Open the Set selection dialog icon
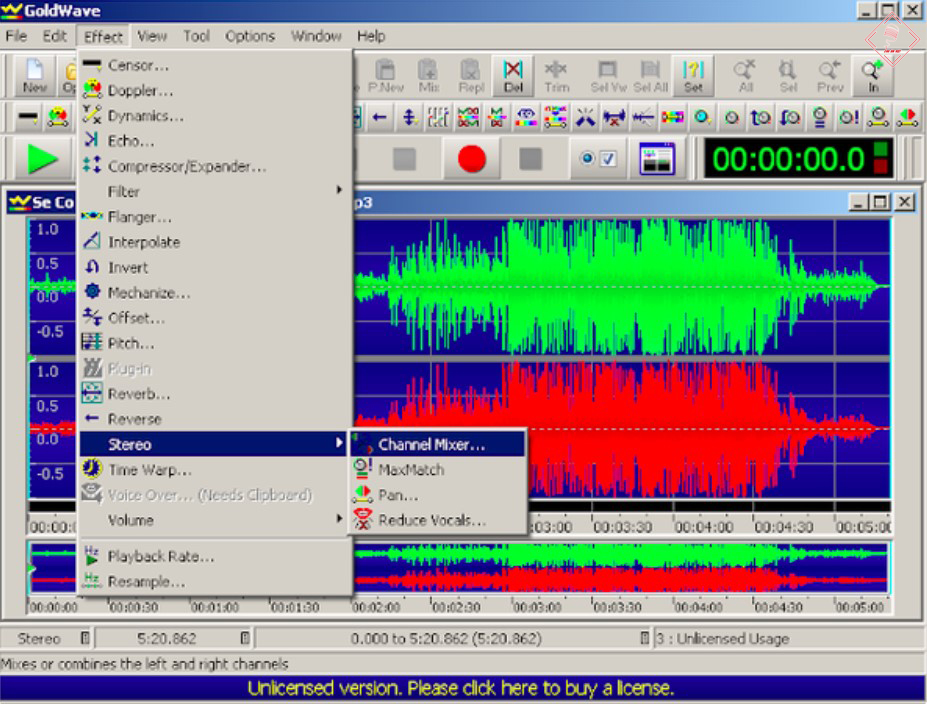The image size is (927, 704). click(694, 75)
